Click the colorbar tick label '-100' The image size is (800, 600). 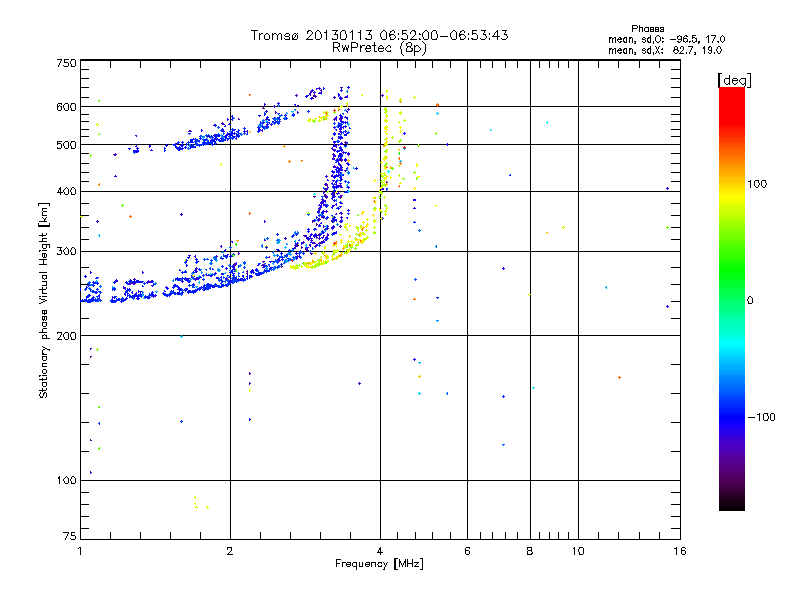coord(762,417)
